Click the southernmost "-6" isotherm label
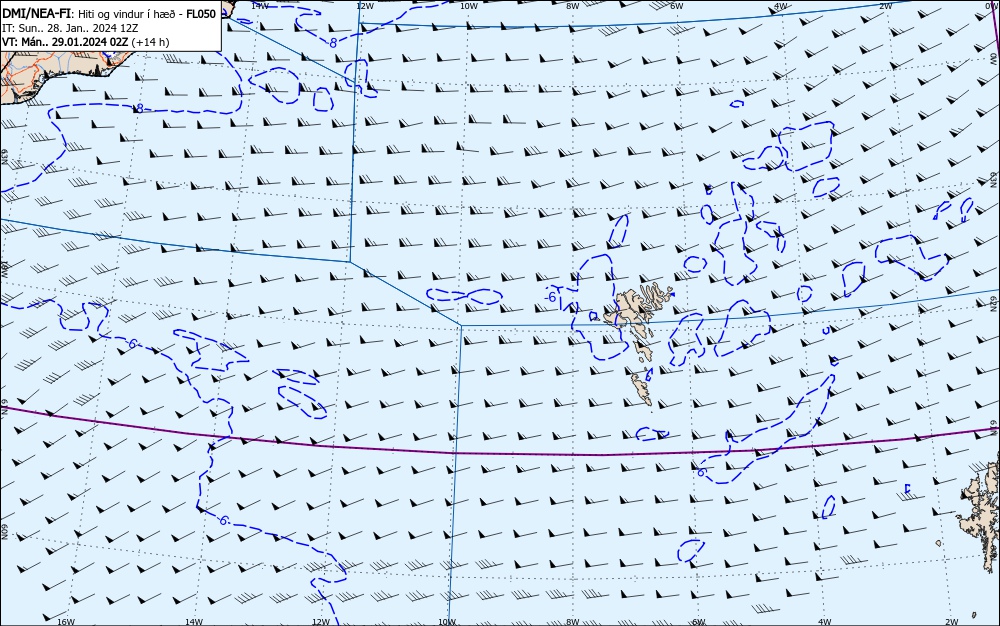Screen dimensions: 1000x626 [x=223, y=521]
